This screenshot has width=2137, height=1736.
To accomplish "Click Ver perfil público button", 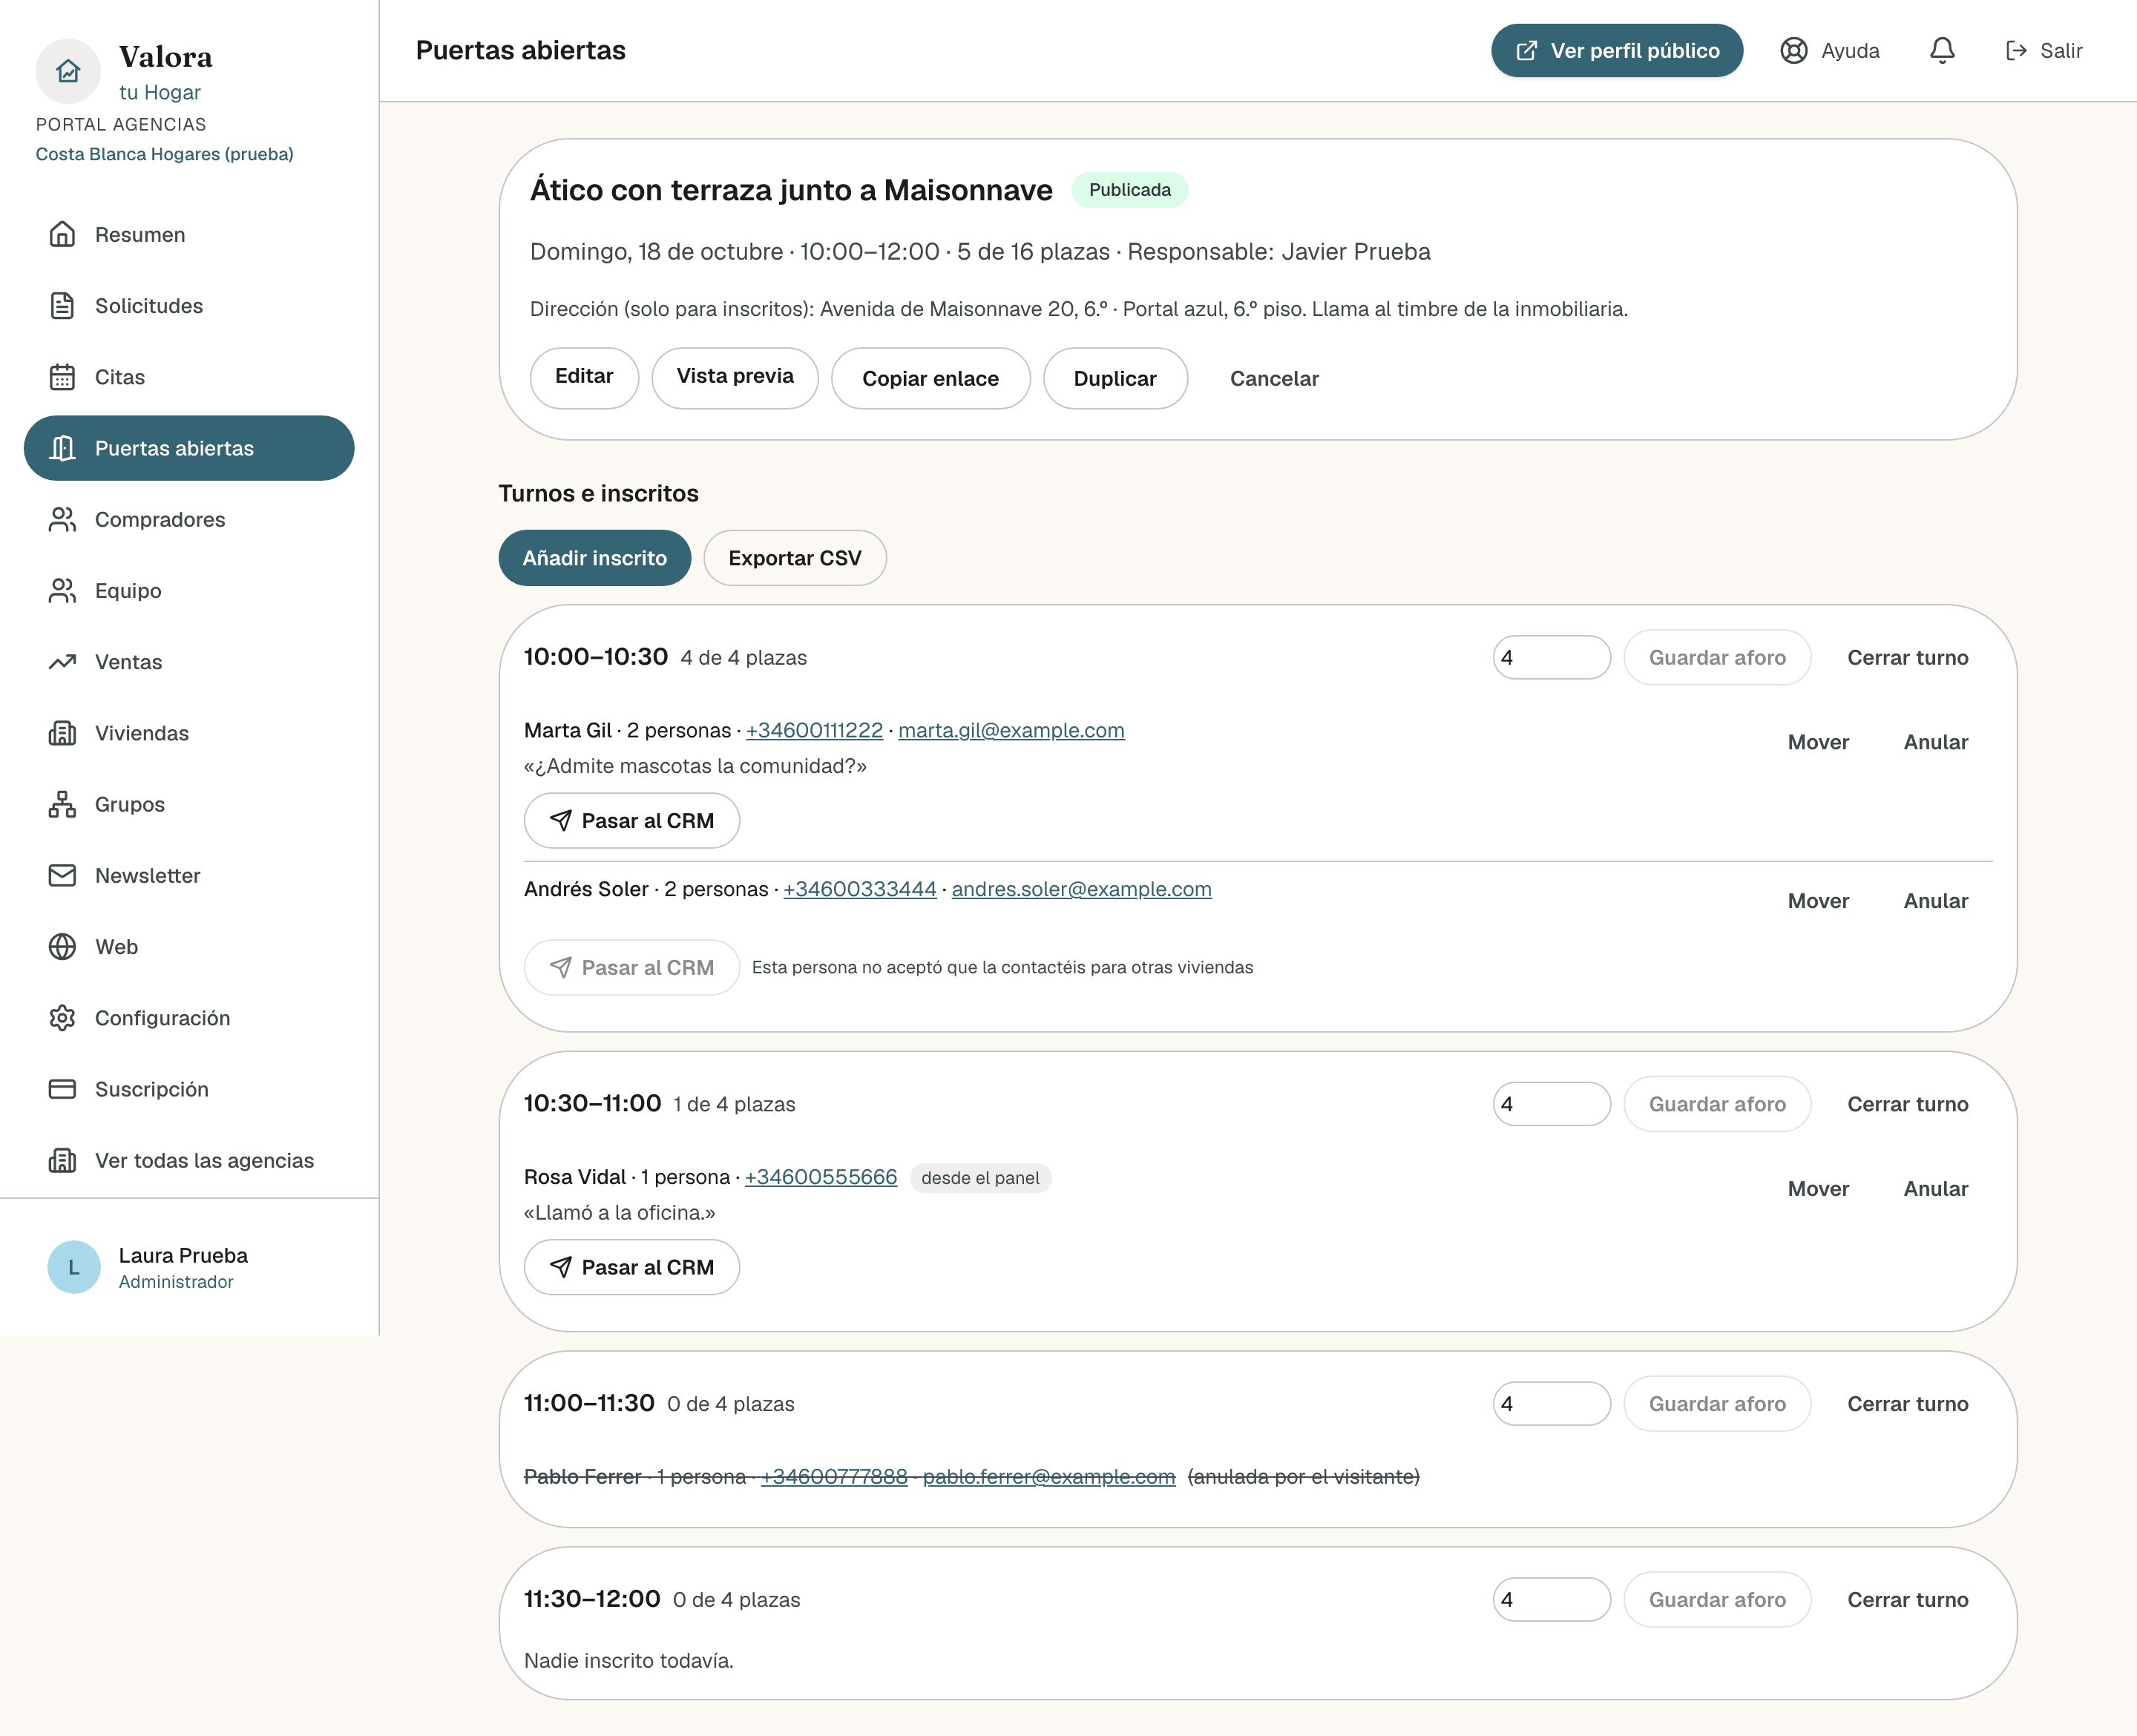I will tap(1617, 50).
